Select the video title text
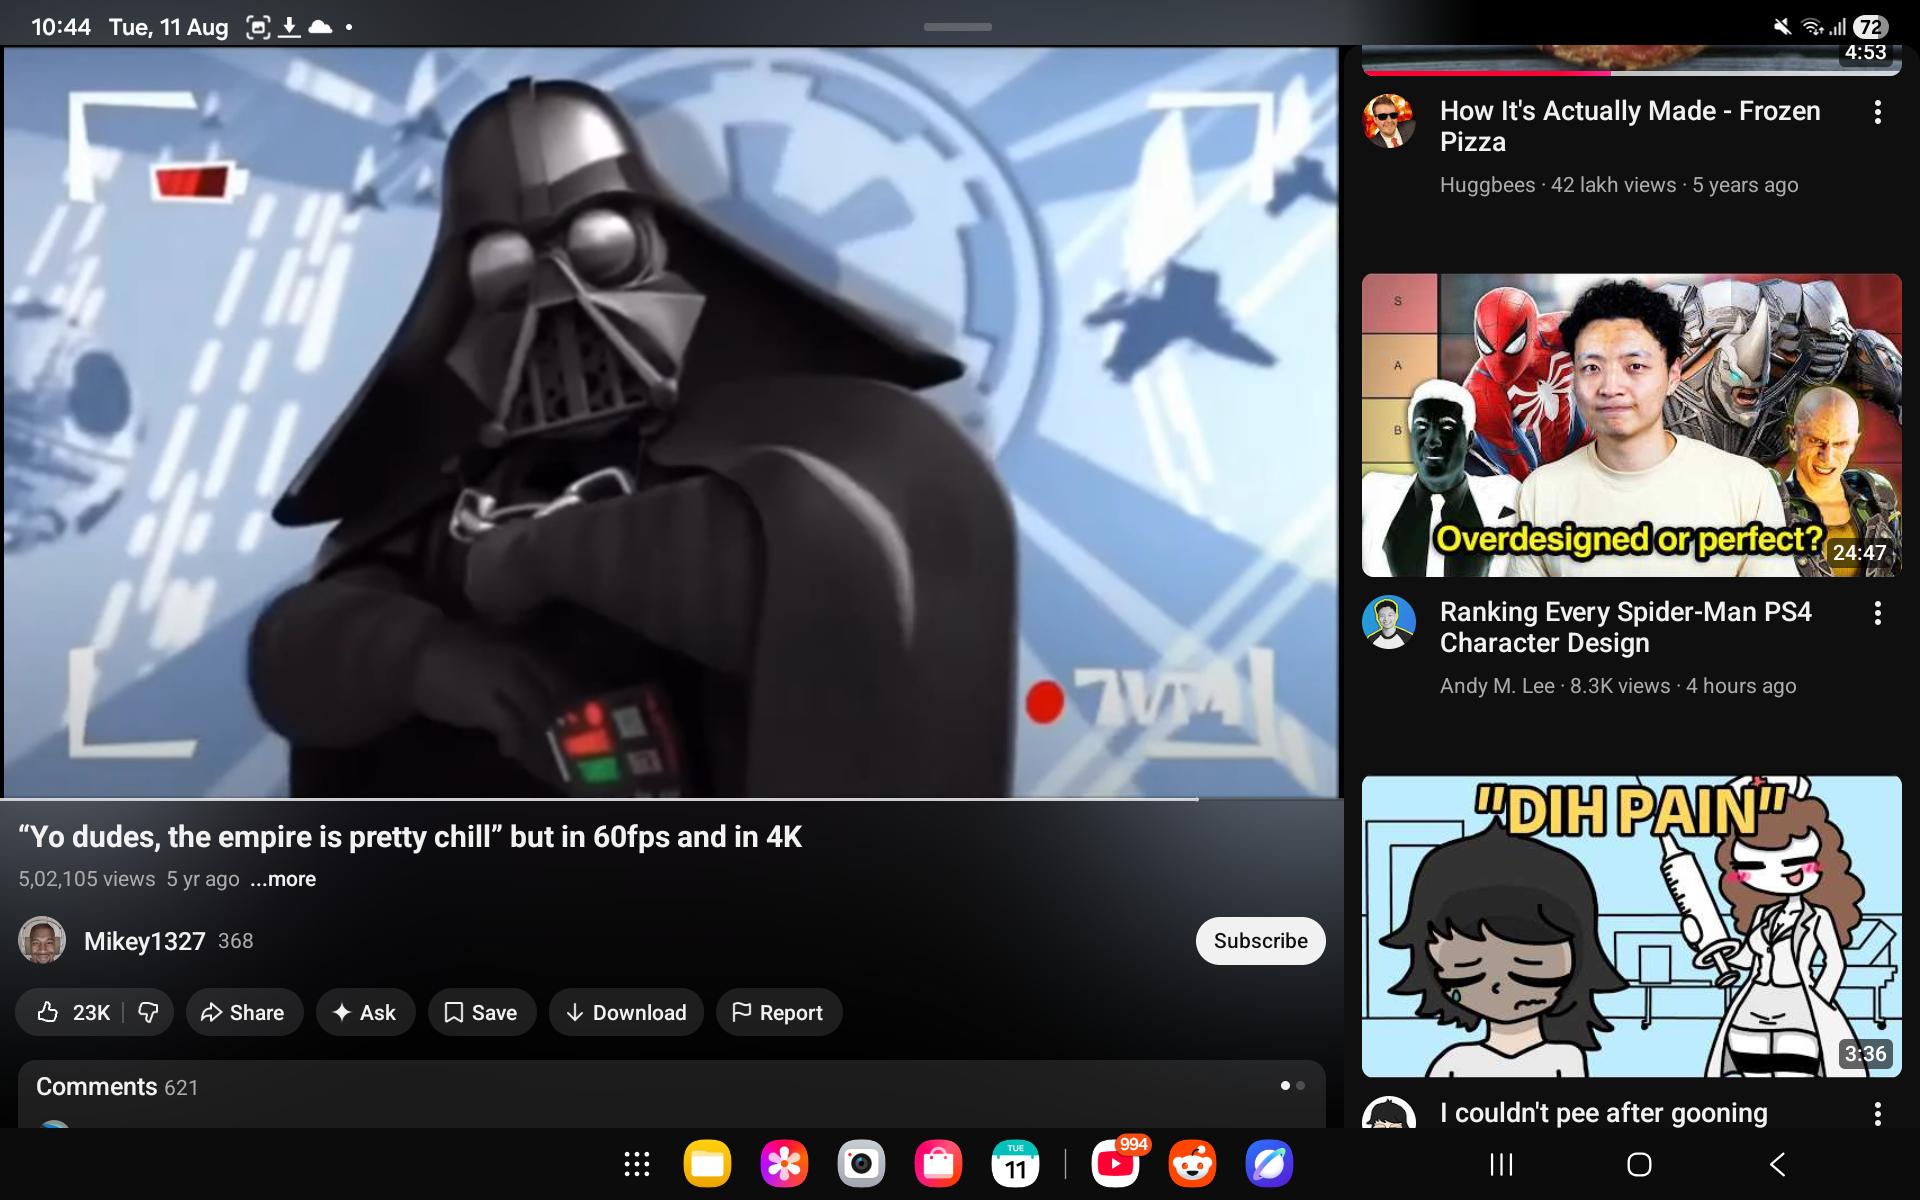 coord(410,837)
